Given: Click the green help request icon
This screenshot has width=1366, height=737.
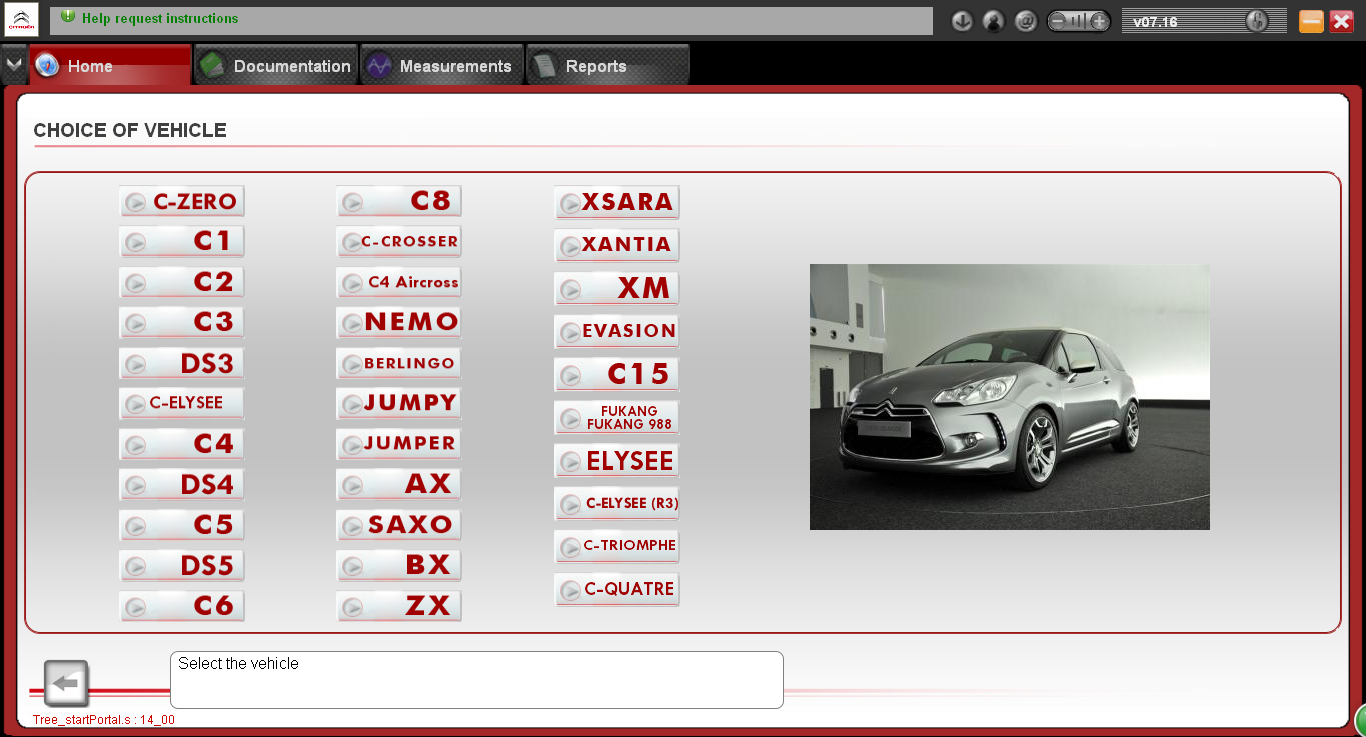Looking at the screenshot, I should coord(67,17).
